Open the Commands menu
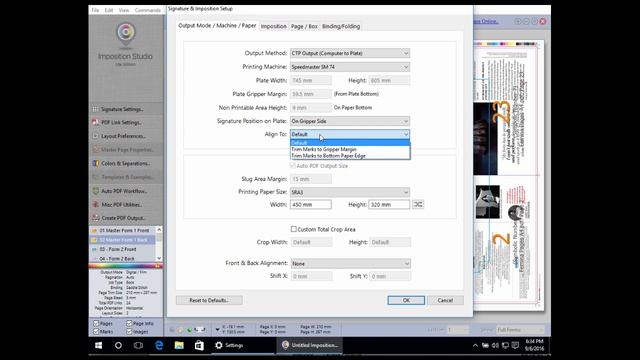This screenshot has height=360, width=640. tap(147, 10)
